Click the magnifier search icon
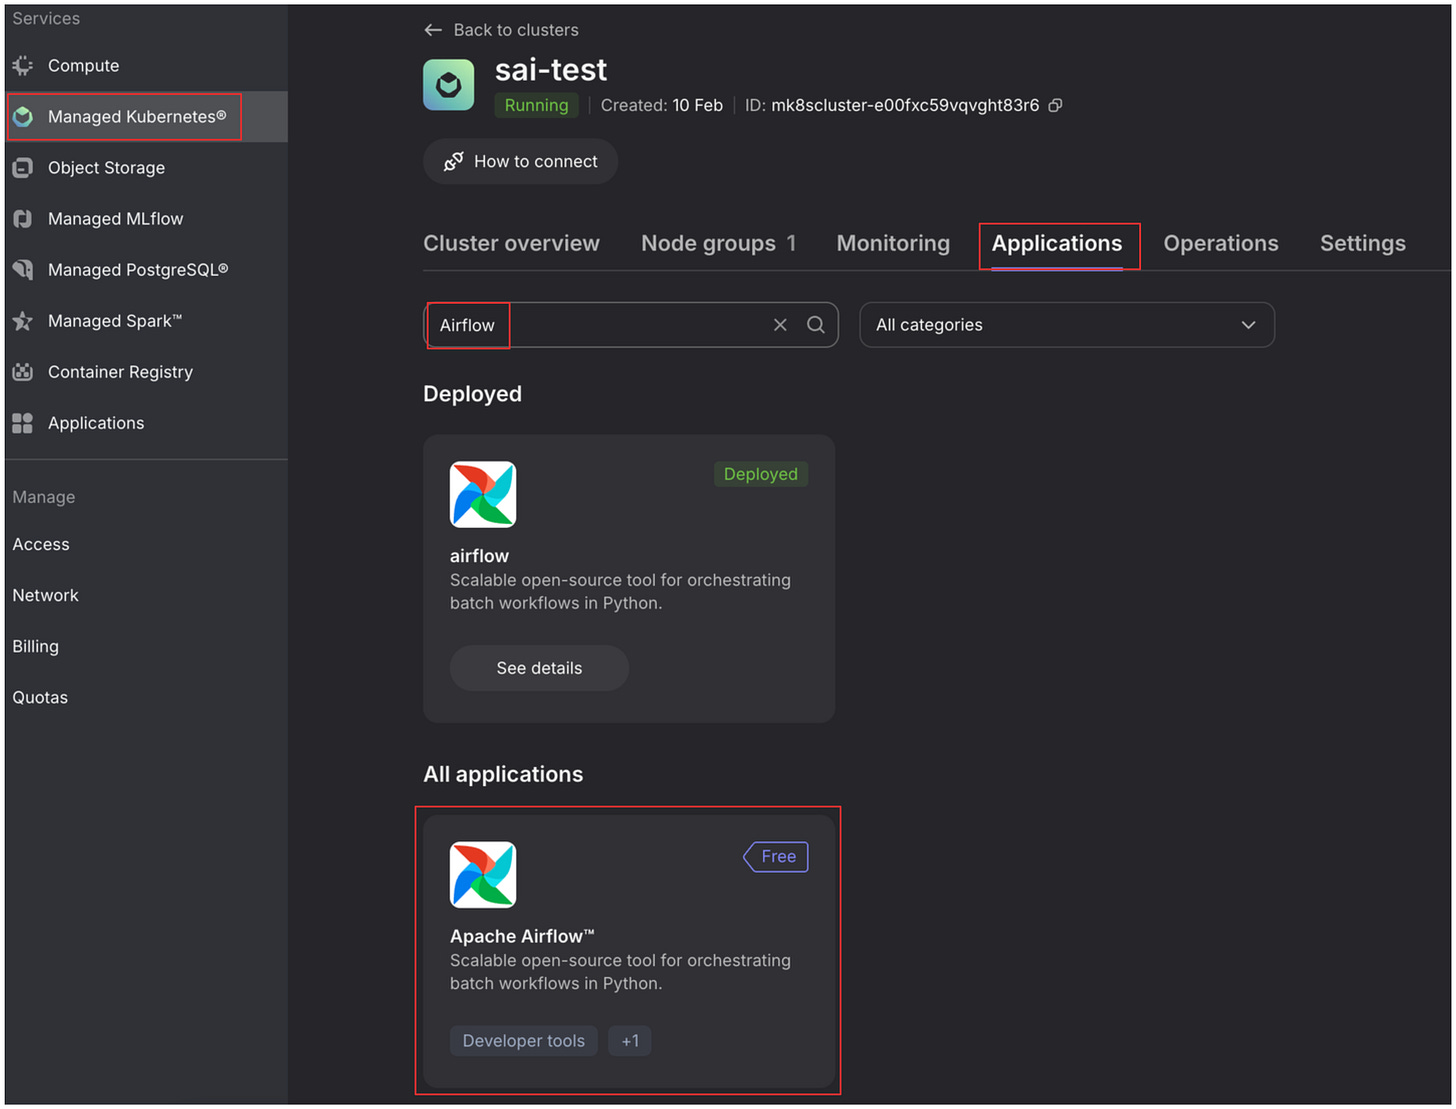Screen dimensions: 1456x1109 click(x=816, y=325)
